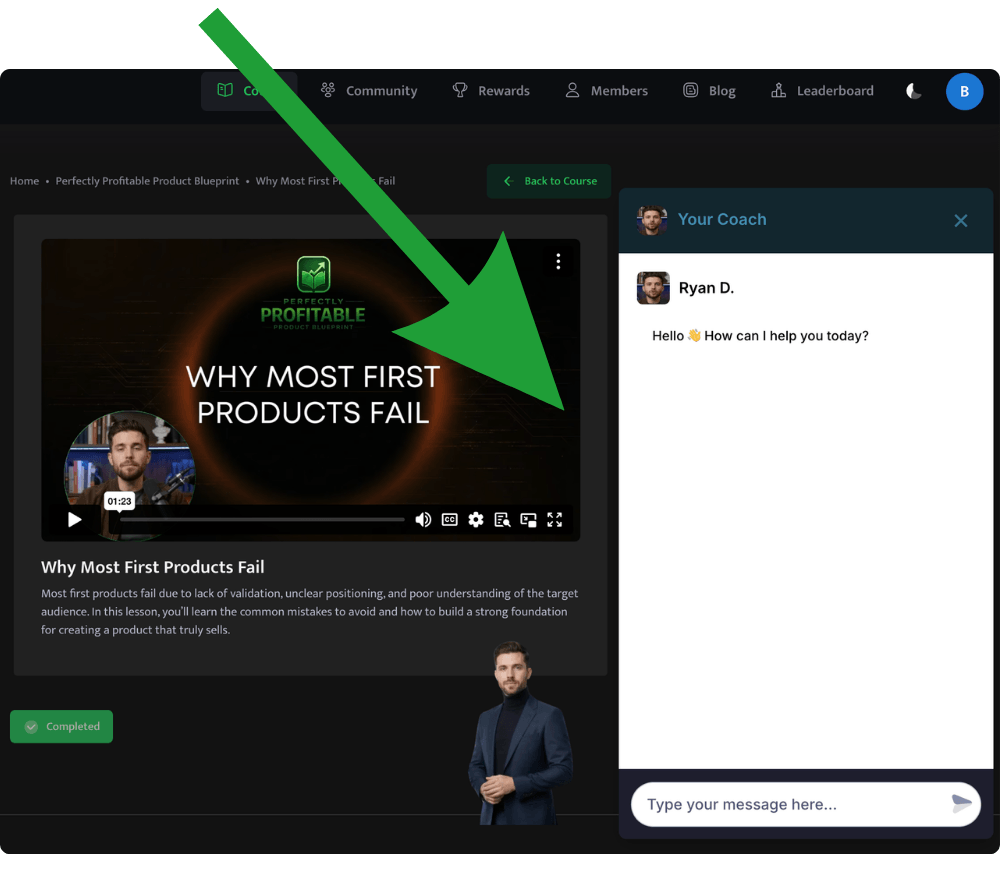This screenshot has height=888, width=1000.
Task: Toggle closed captions on the video
Action: tap(450, 520)
